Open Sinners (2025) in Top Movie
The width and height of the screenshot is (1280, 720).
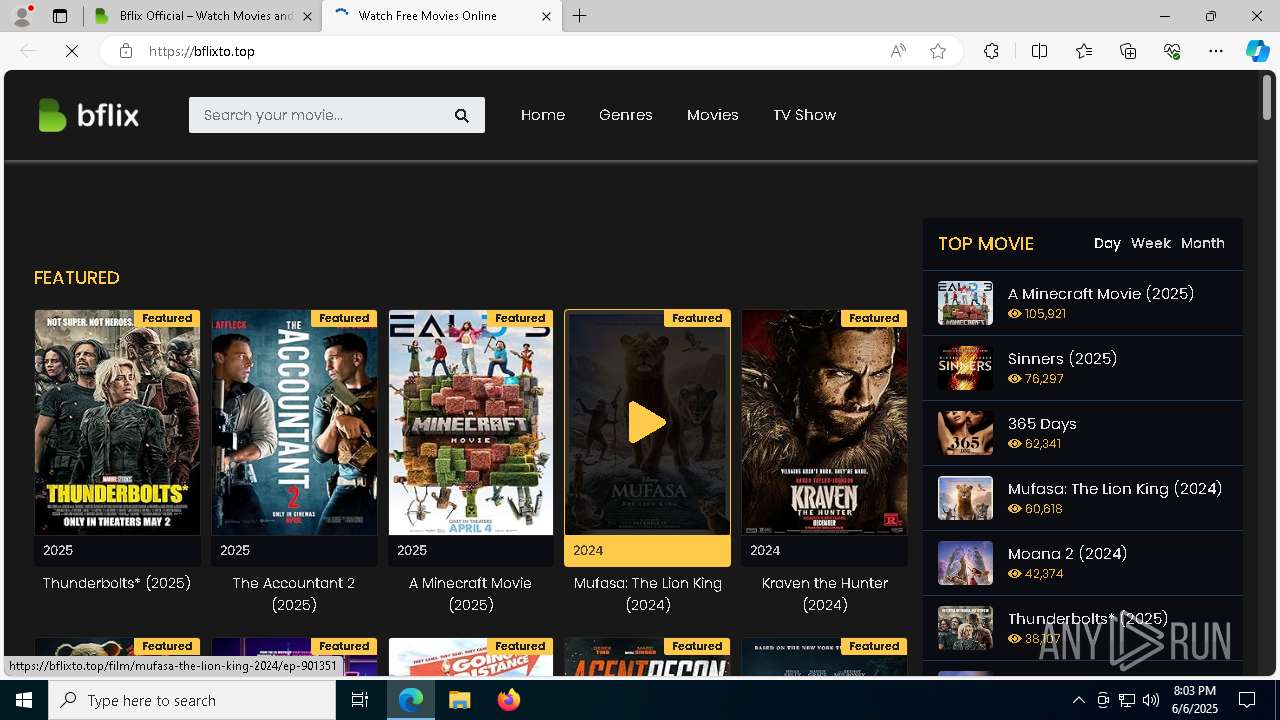(1062, 358)
